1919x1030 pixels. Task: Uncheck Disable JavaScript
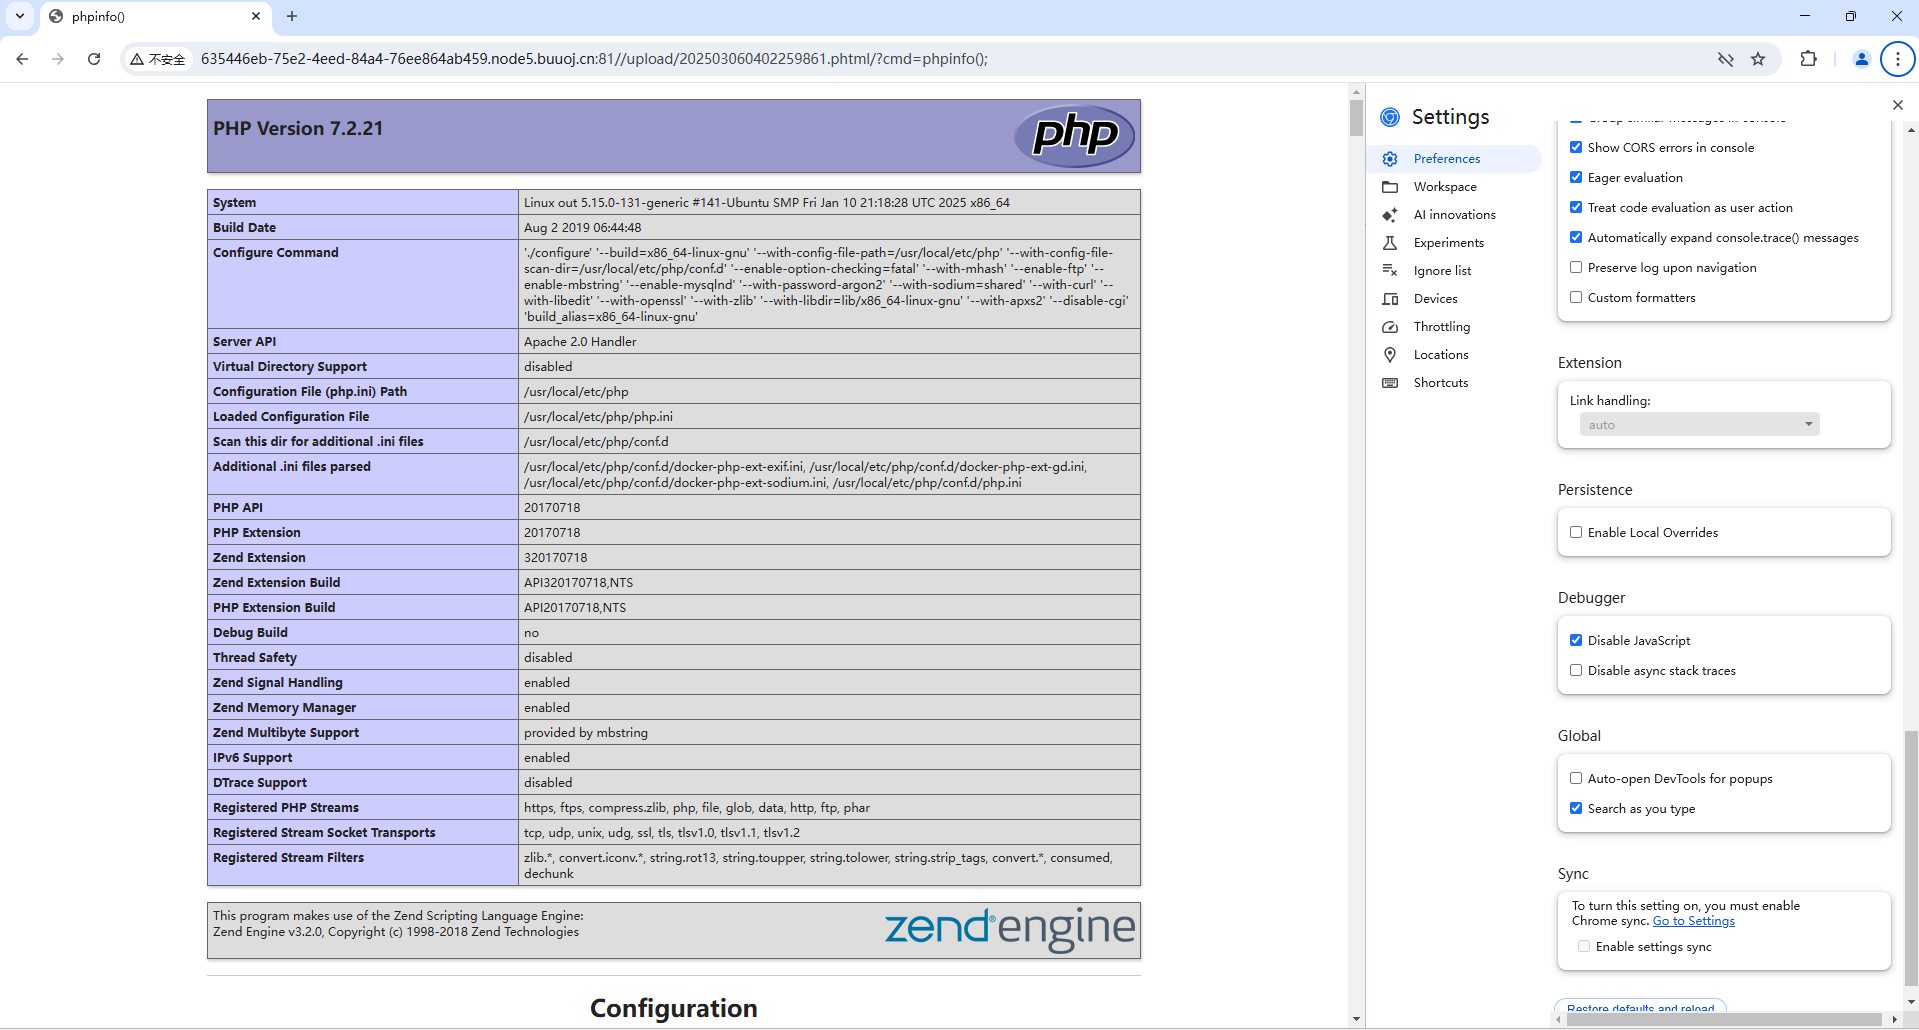[1576, 640]
